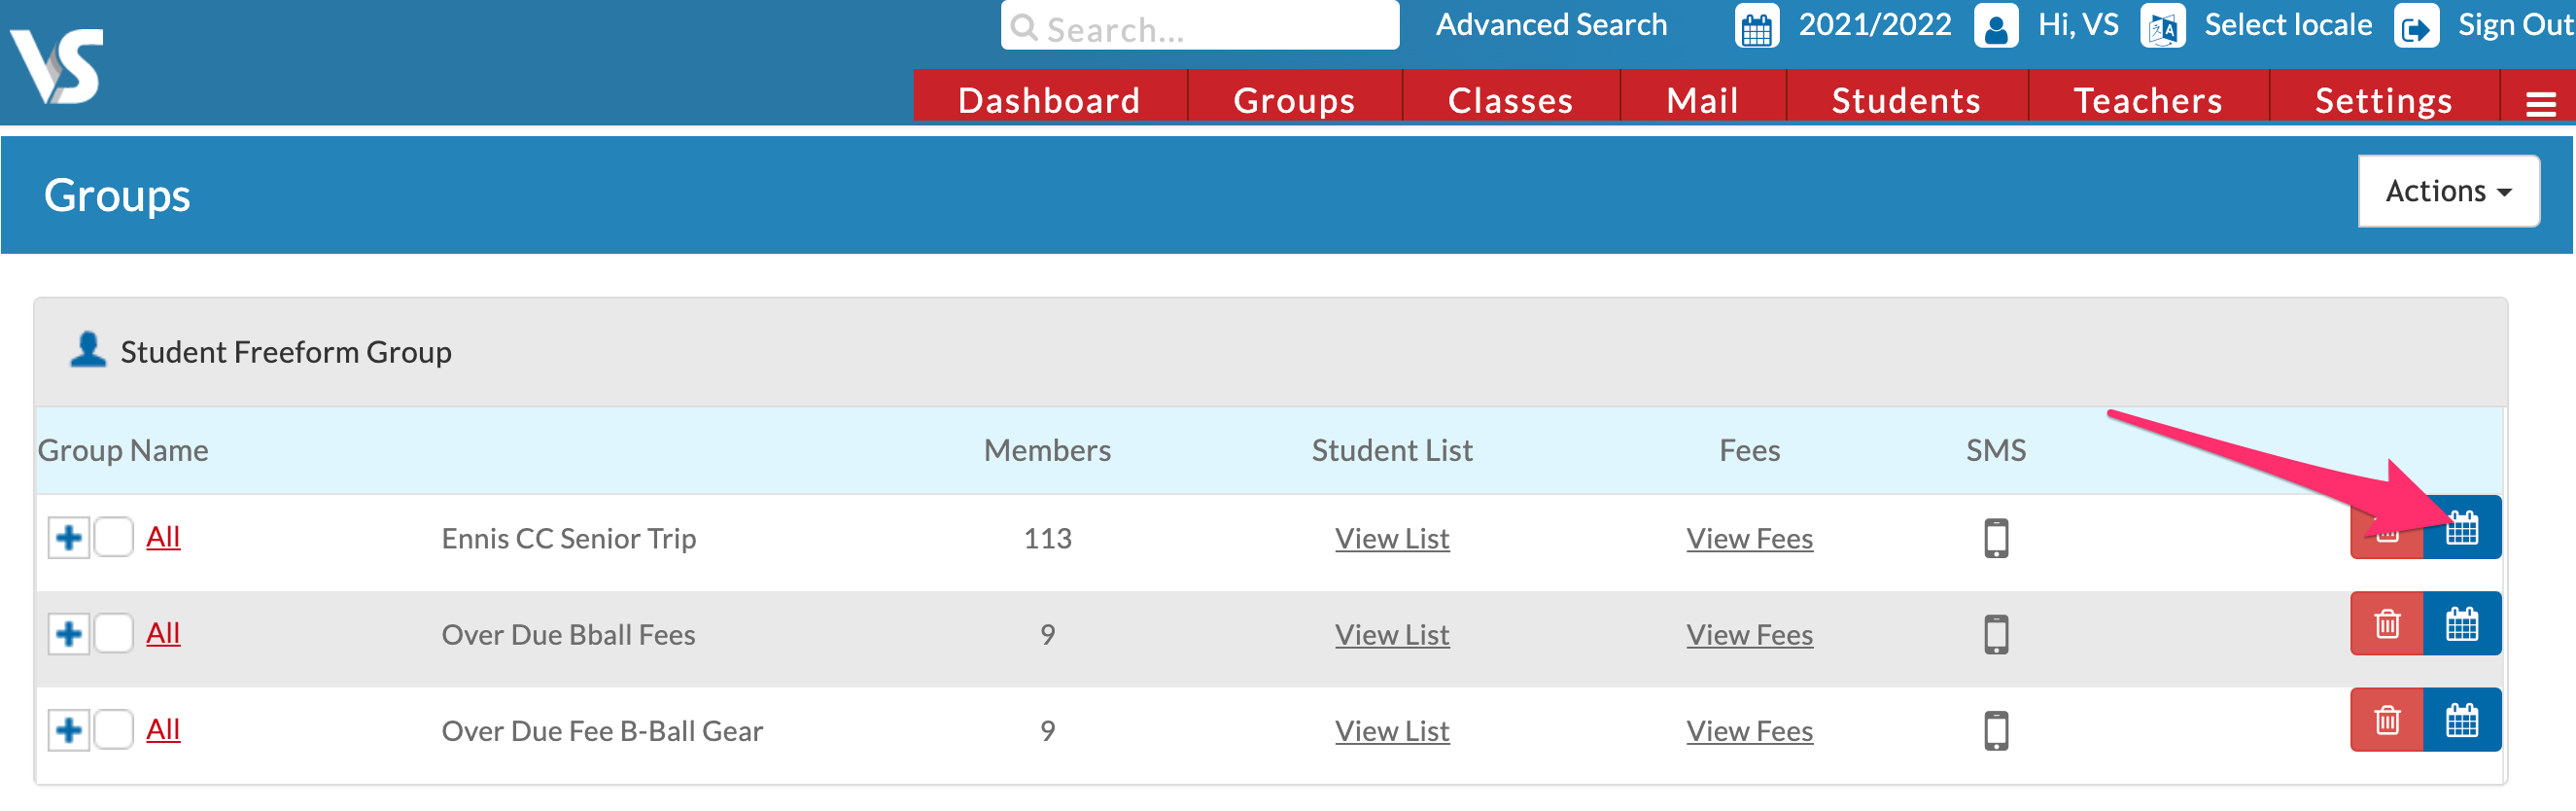Click the Sign Out link
Image resolution: width=2576 pixels, height=811 pixels.
coord(2515,25)
